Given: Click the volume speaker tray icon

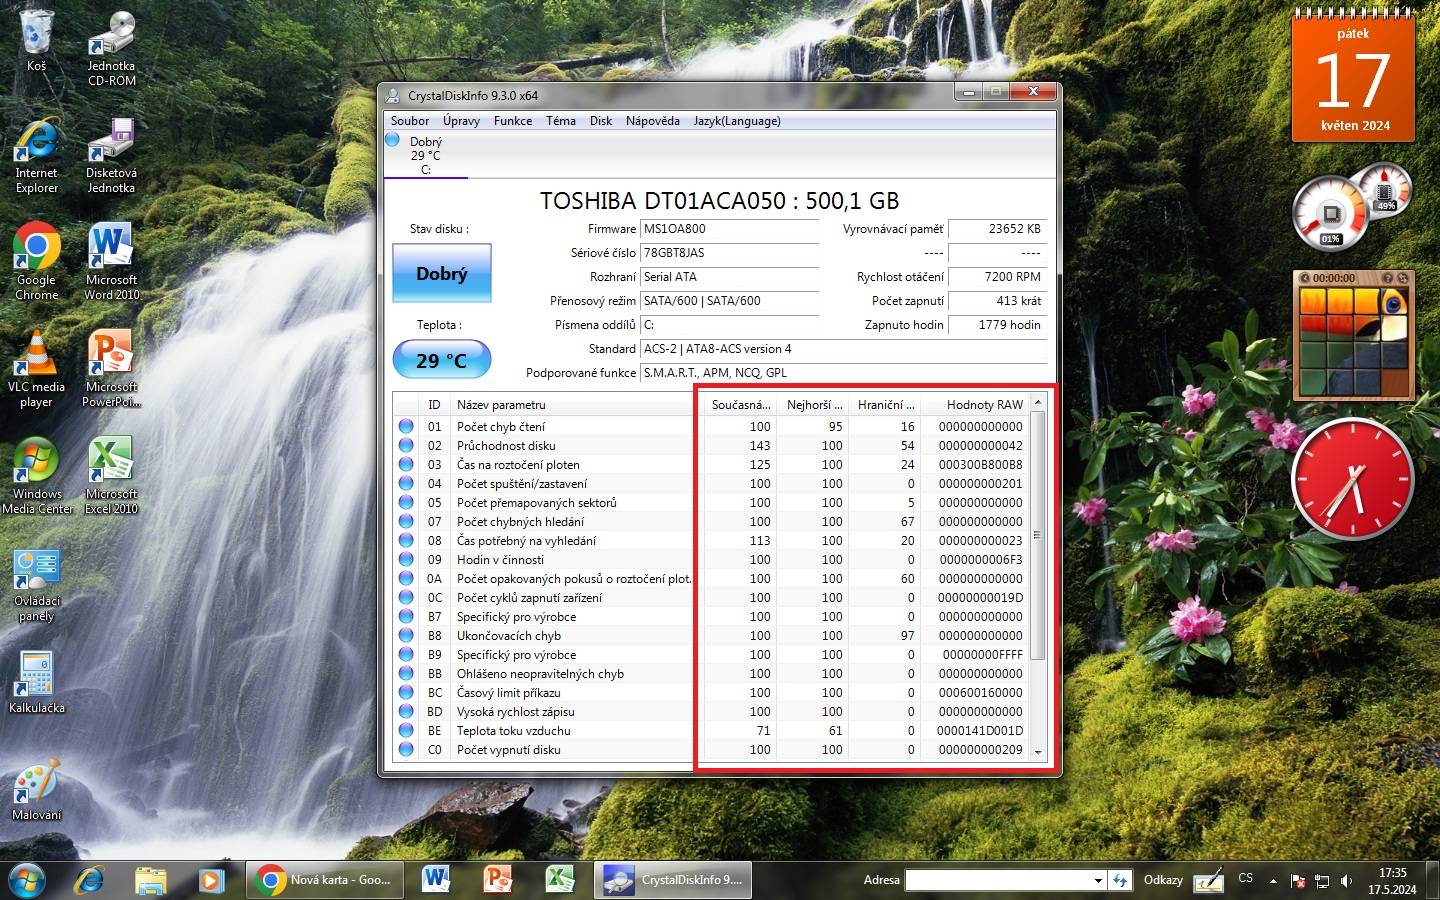Looking at the screenshot, I should (1346, 881).
